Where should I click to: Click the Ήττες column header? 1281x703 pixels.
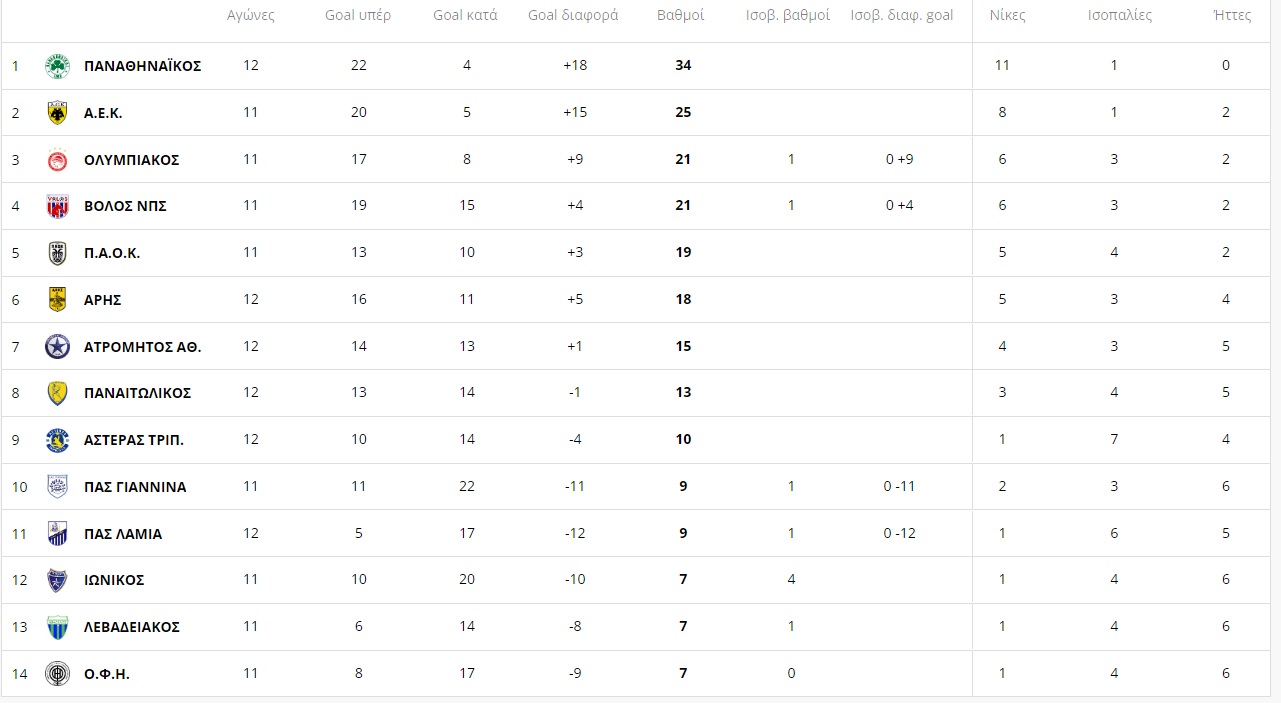click(1231, 15)
